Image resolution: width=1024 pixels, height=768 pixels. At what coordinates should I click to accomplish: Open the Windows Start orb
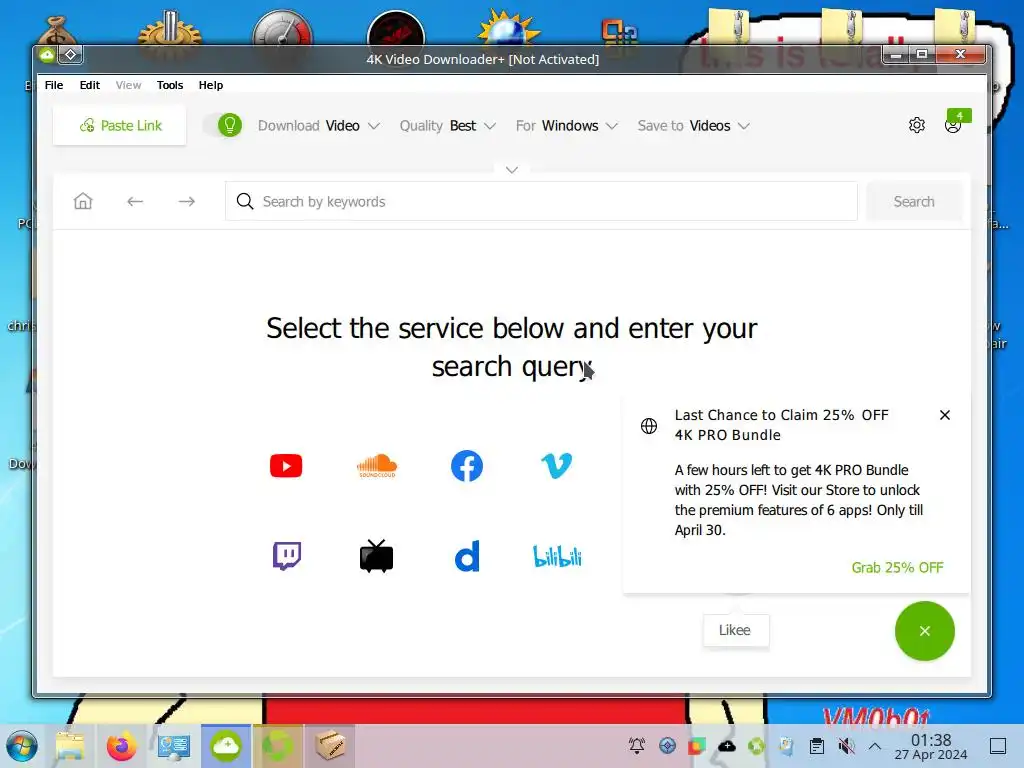click(x=22, y=746)
